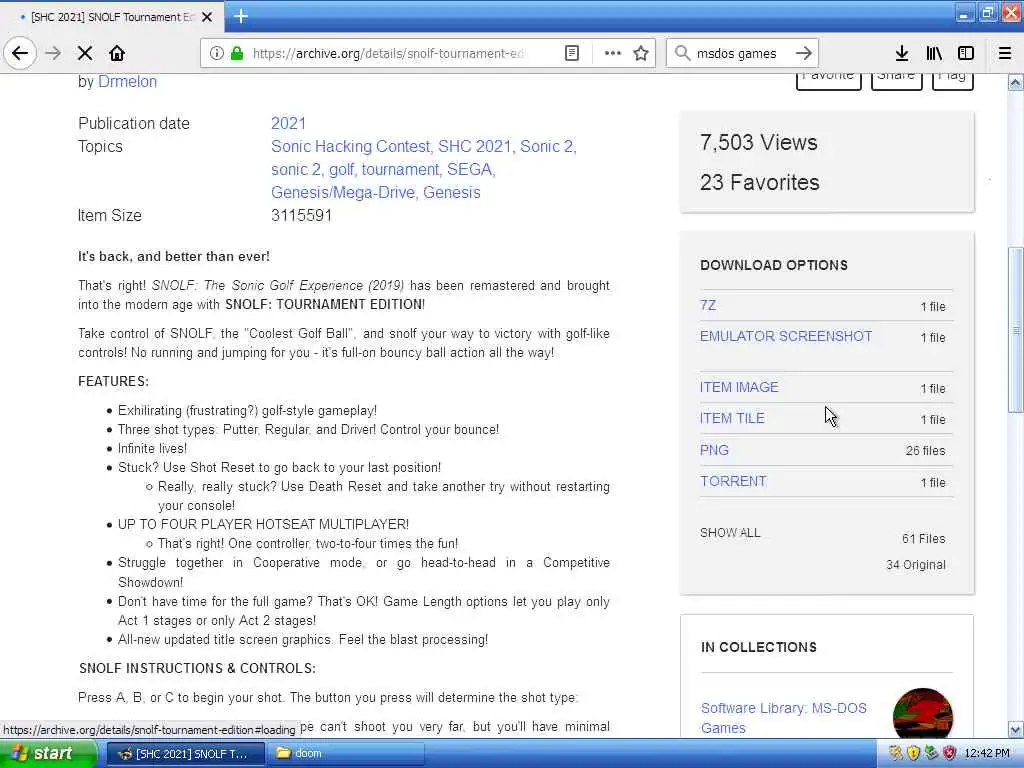This screenshot has height=768, width=1024.
Task: Click the red shield tray icon
Action: (950, 753)
